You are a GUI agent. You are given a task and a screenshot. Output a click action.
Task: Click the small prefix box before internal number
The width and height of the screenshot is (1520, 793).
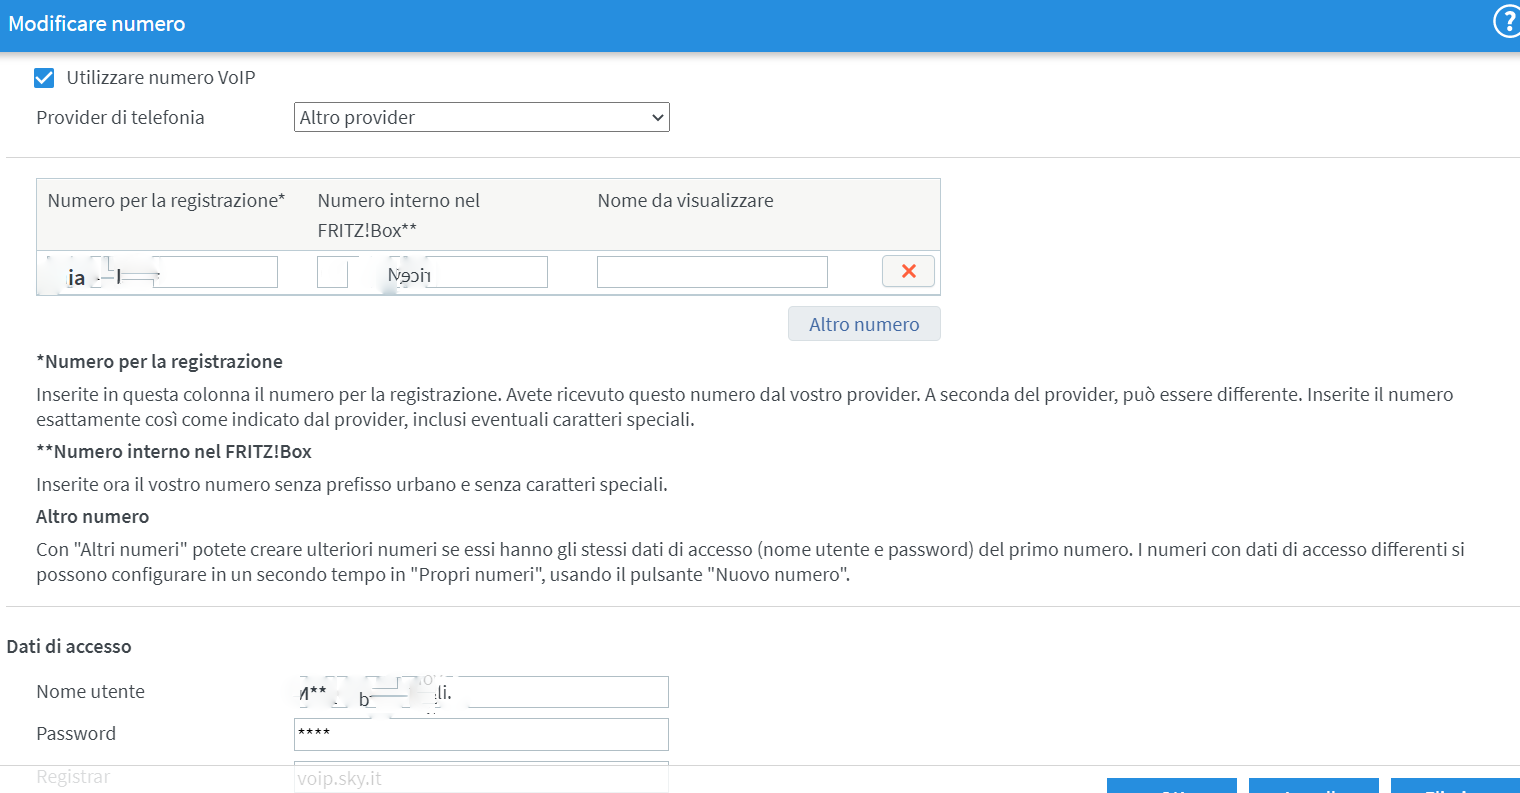332,272
